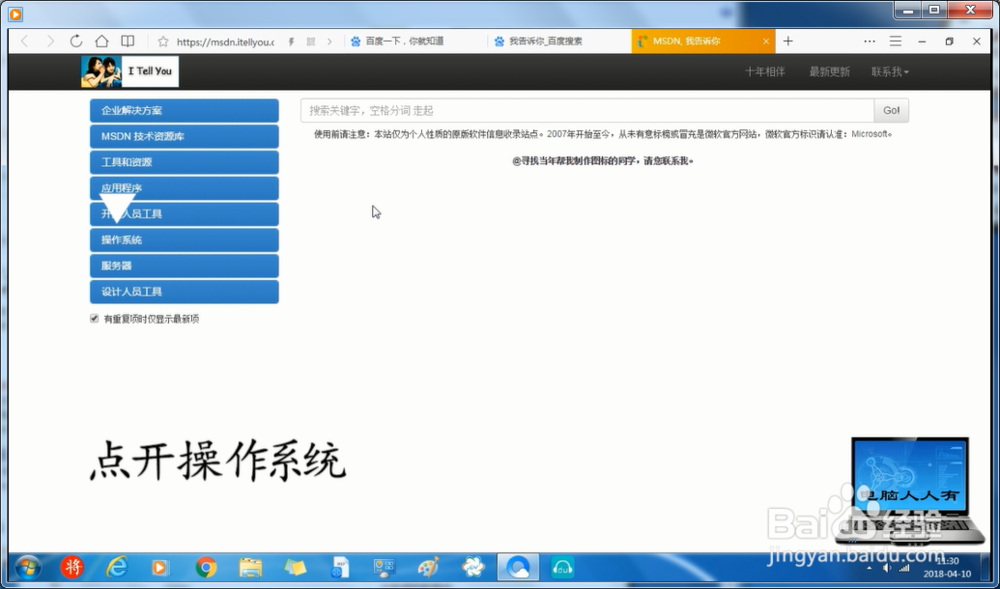1000x589 pixels.
Task: Open Sticky Notes taskbar icon
Action: [x=295, y=567]
